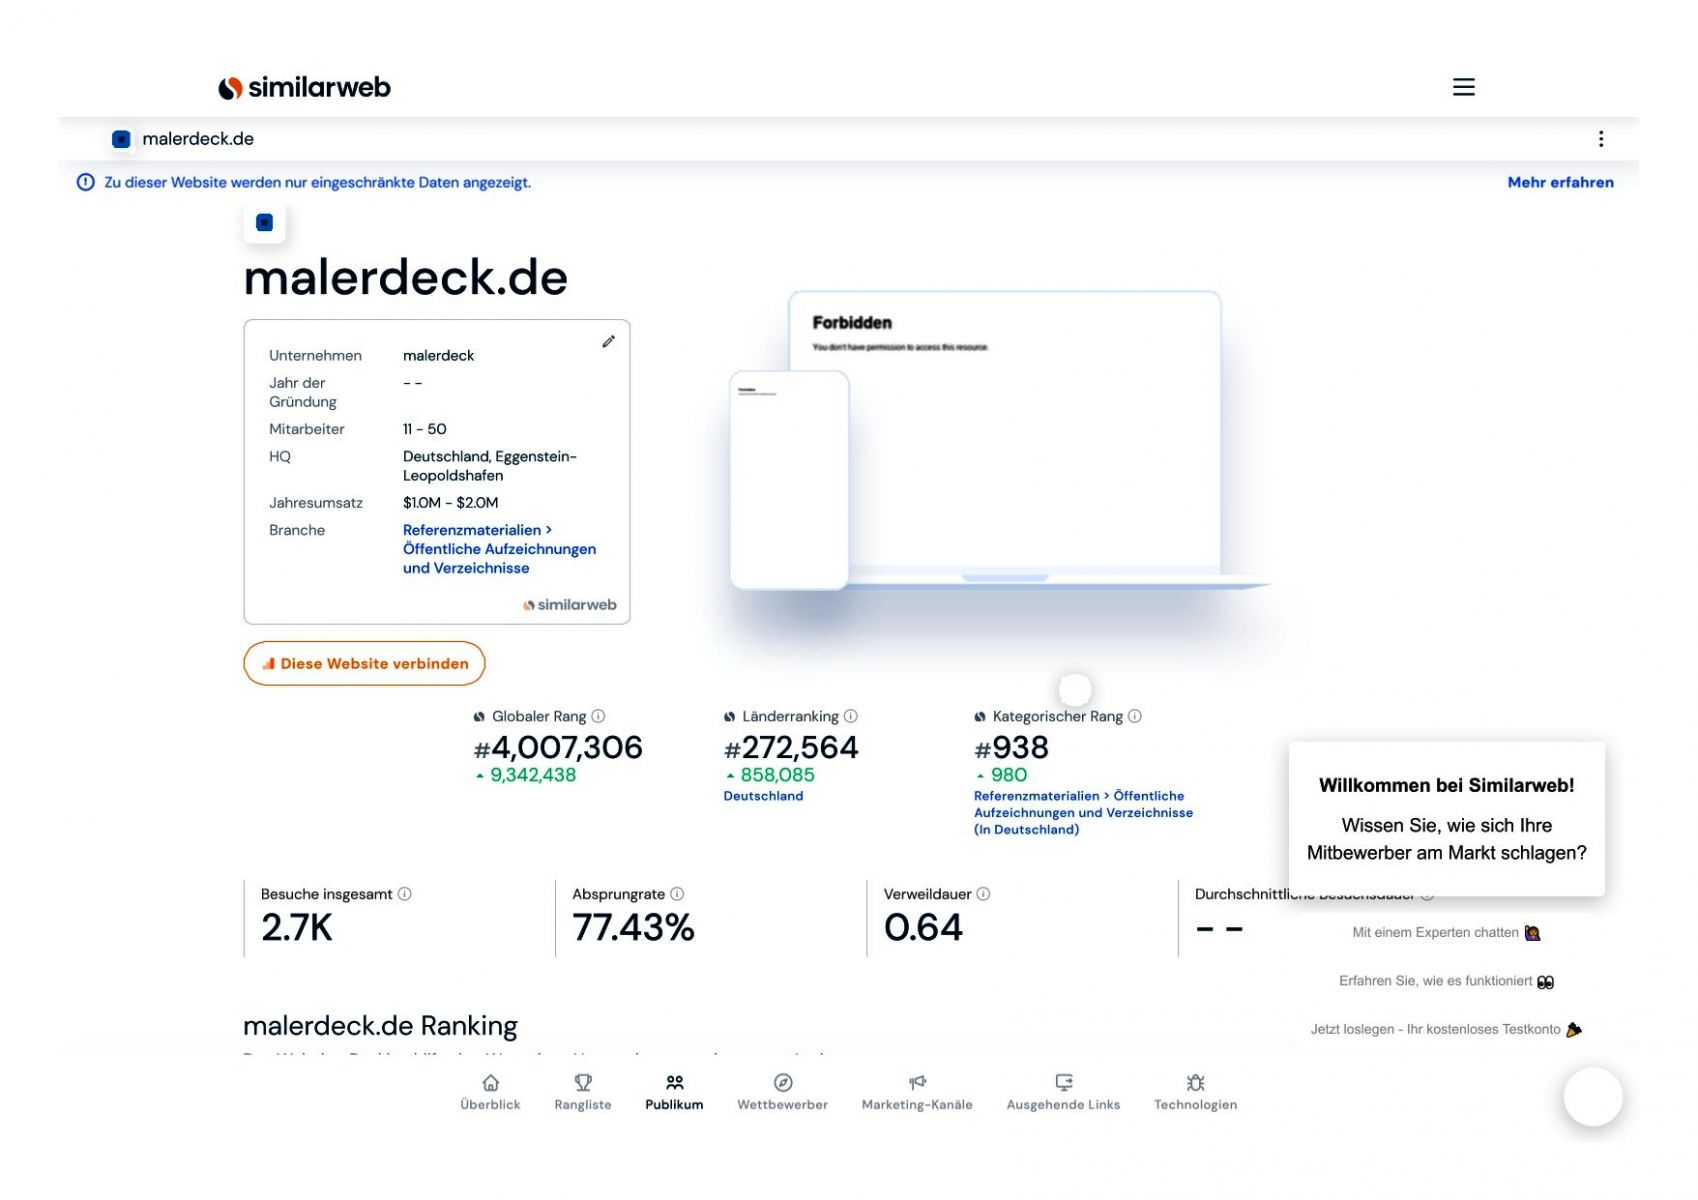Viewport: 1698px width, 1200px height.
Task: Click Erfahren Sie, wie es funktioniert
Action: pyautogui.click(x=1446, y=981)
